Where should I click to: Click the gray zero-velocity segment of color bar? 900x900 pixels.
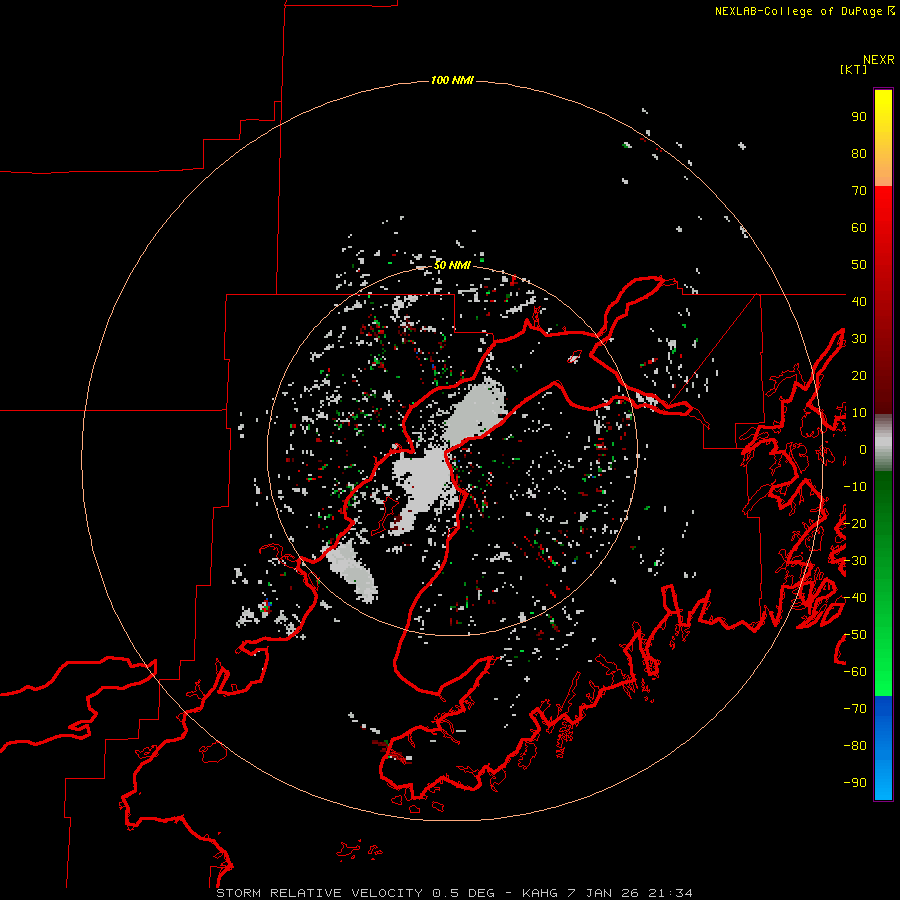point(883,443)
